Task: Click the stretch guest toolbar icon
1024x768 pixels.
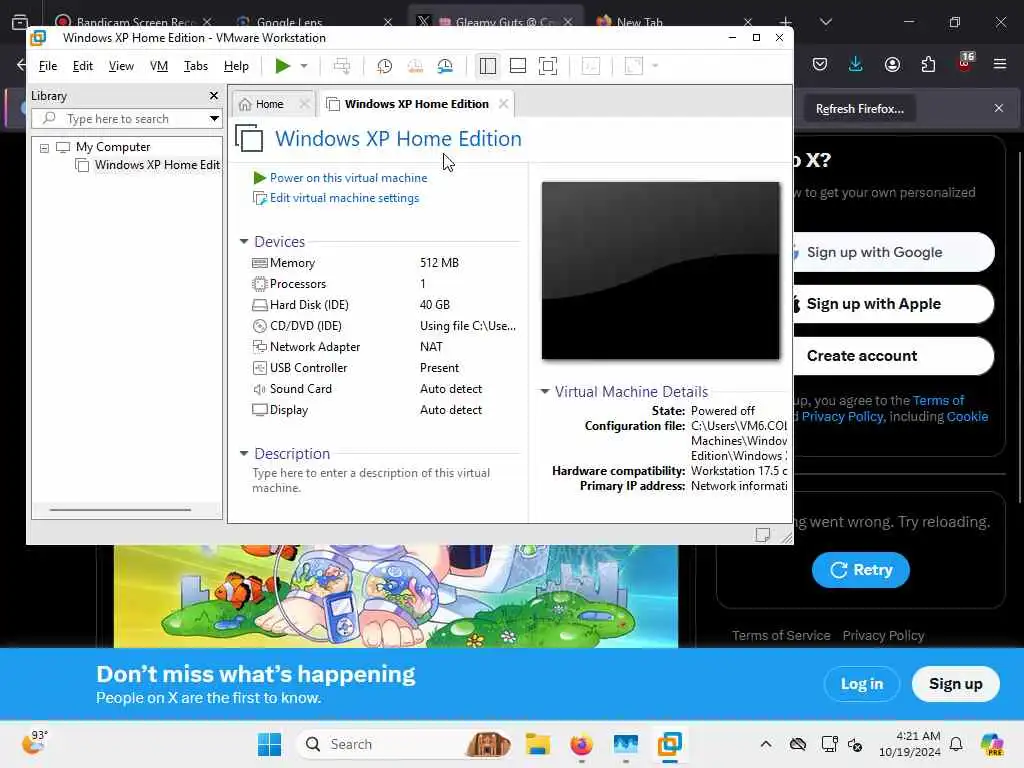Action: pyautogui.click(x=634, y=66)
